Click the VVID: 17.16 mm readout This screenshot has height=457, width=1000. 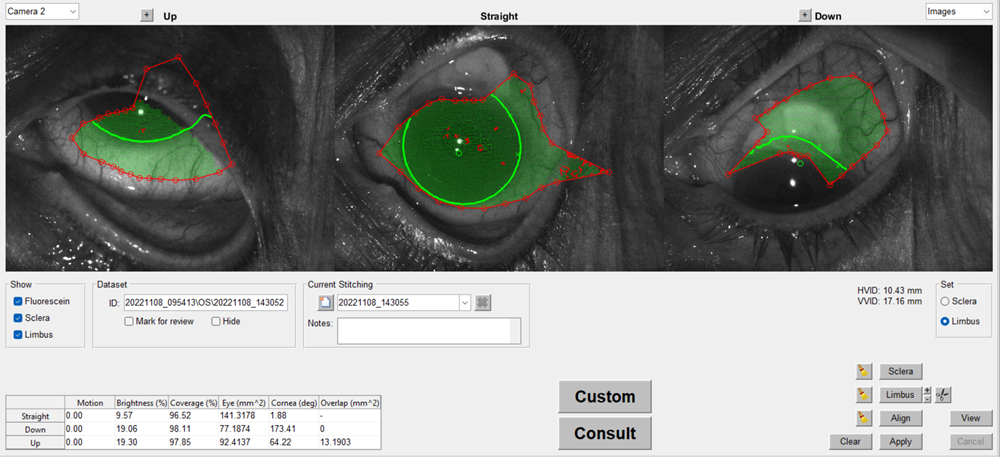890,301
